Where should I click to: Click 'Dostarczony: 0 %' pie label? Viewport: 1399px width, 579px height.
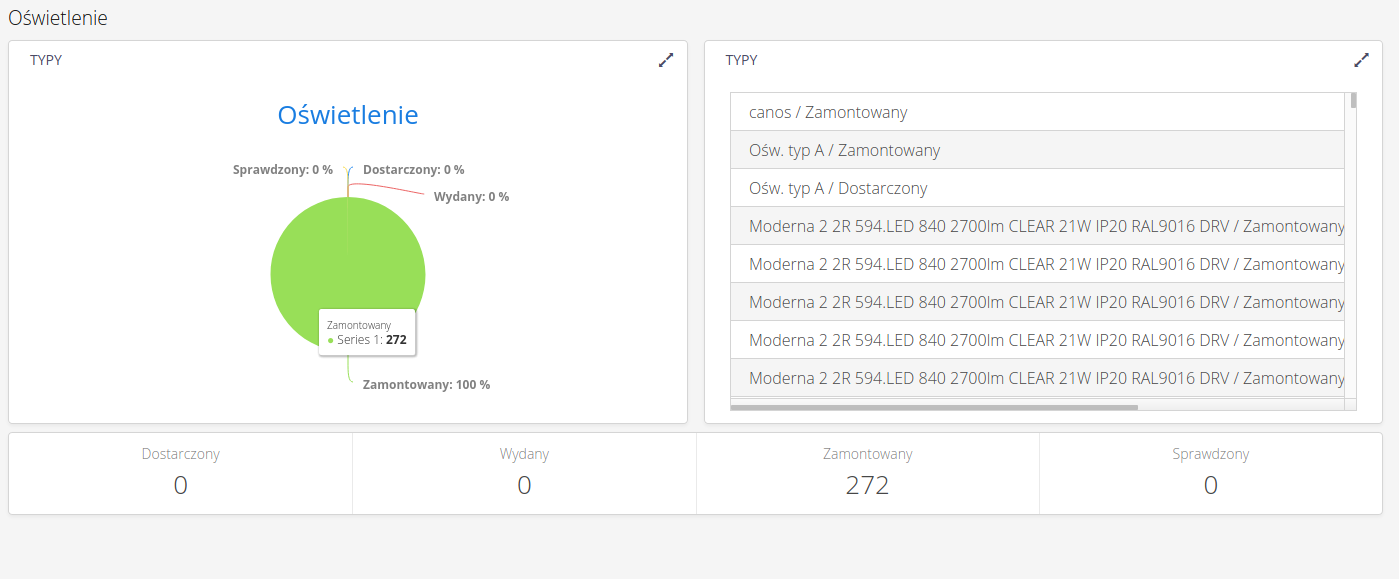click(x=413, y=170)
